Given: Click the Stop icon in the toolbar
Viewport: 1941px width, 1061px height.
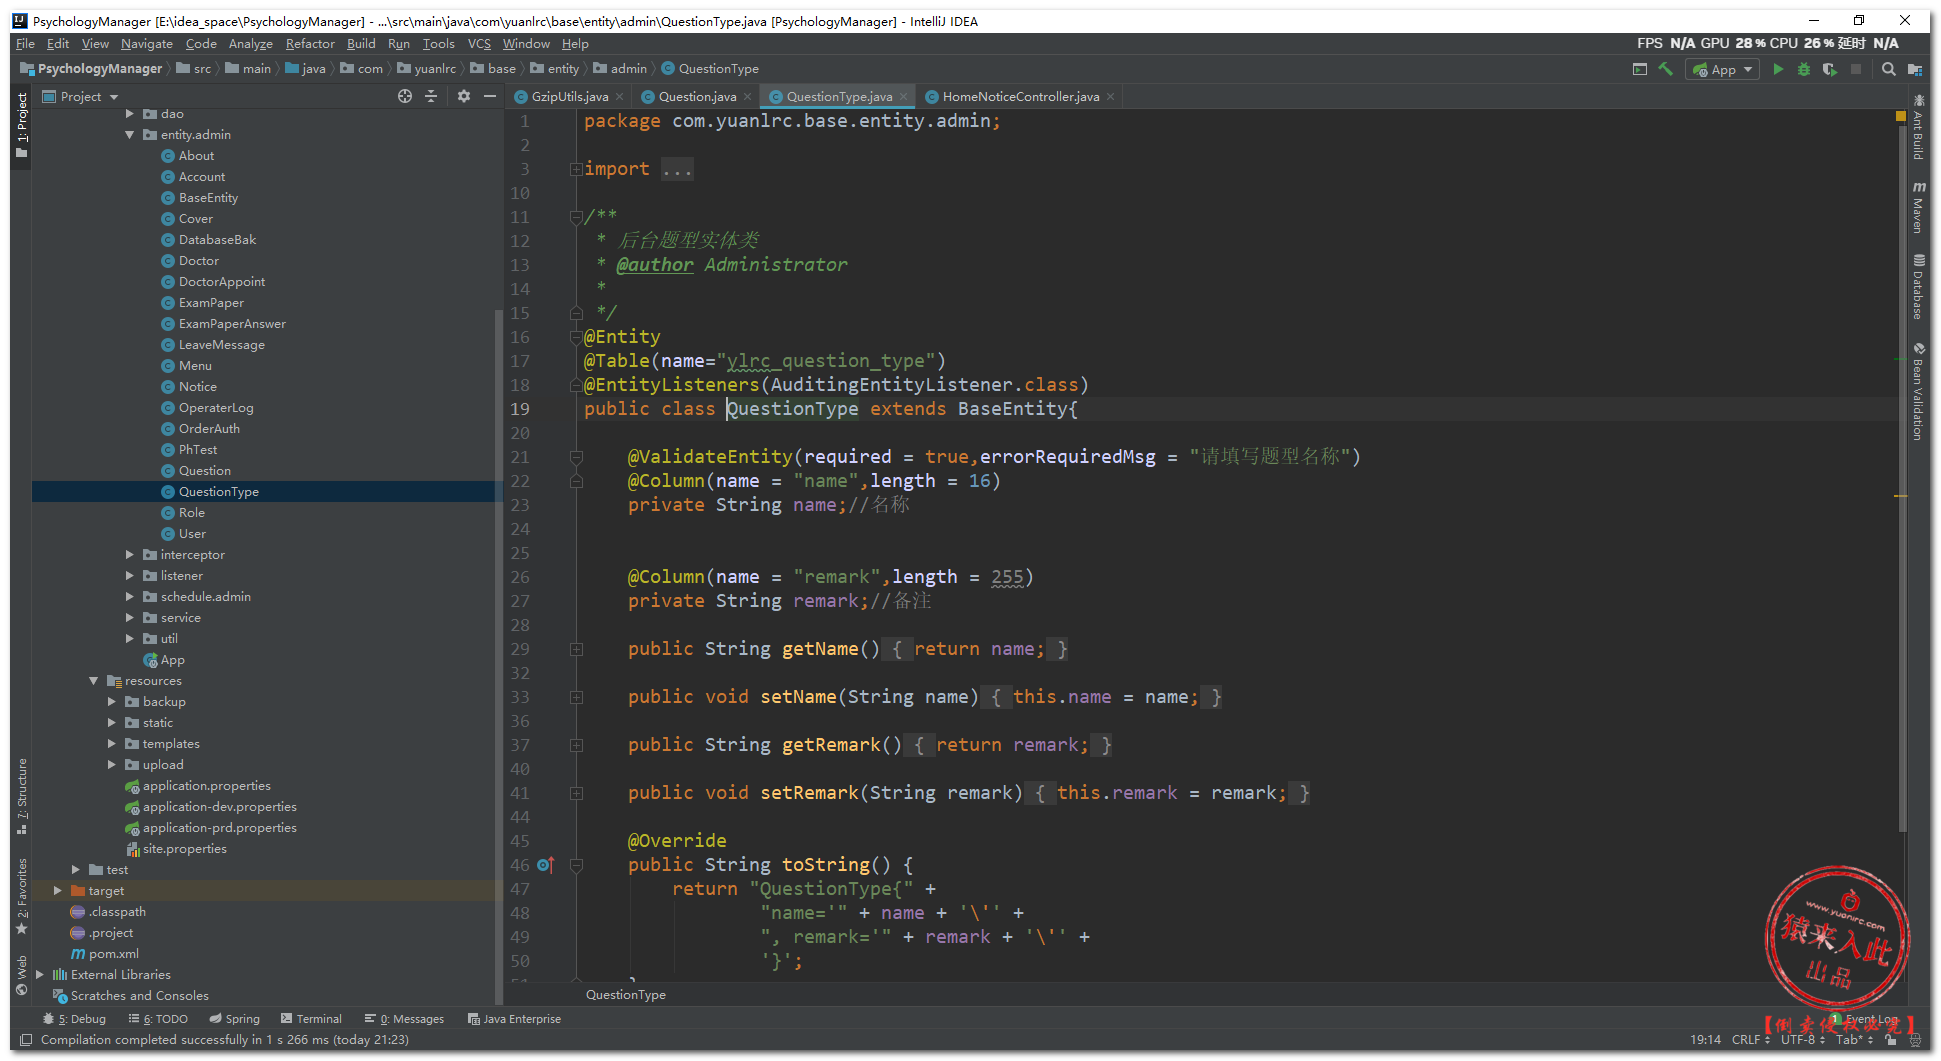Looking at the screenshot, I should click(1856, 69).
